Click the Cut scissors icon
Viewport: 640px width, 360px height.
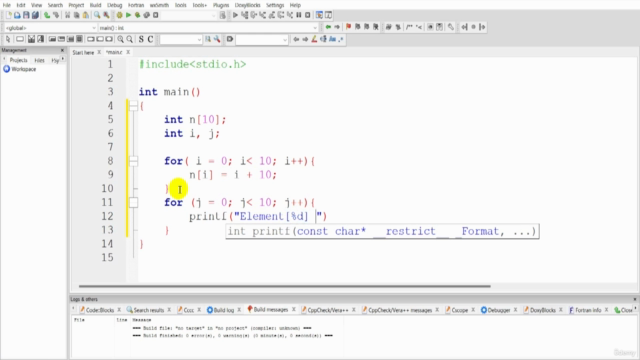click(x=68, y=15)
